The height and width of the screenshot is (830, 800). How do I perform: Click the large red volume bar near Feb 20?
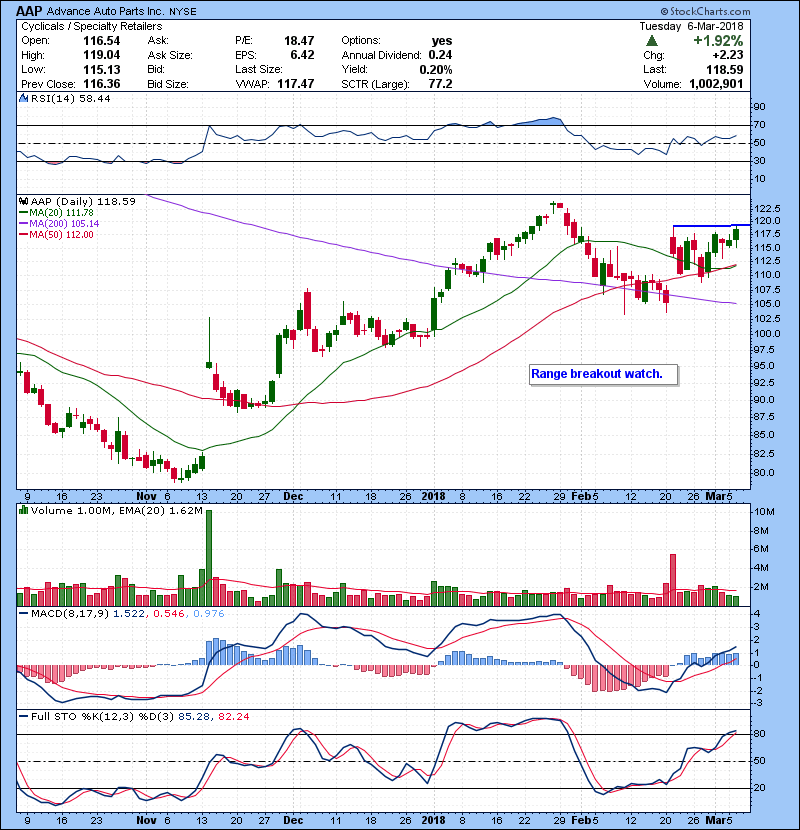673,580
